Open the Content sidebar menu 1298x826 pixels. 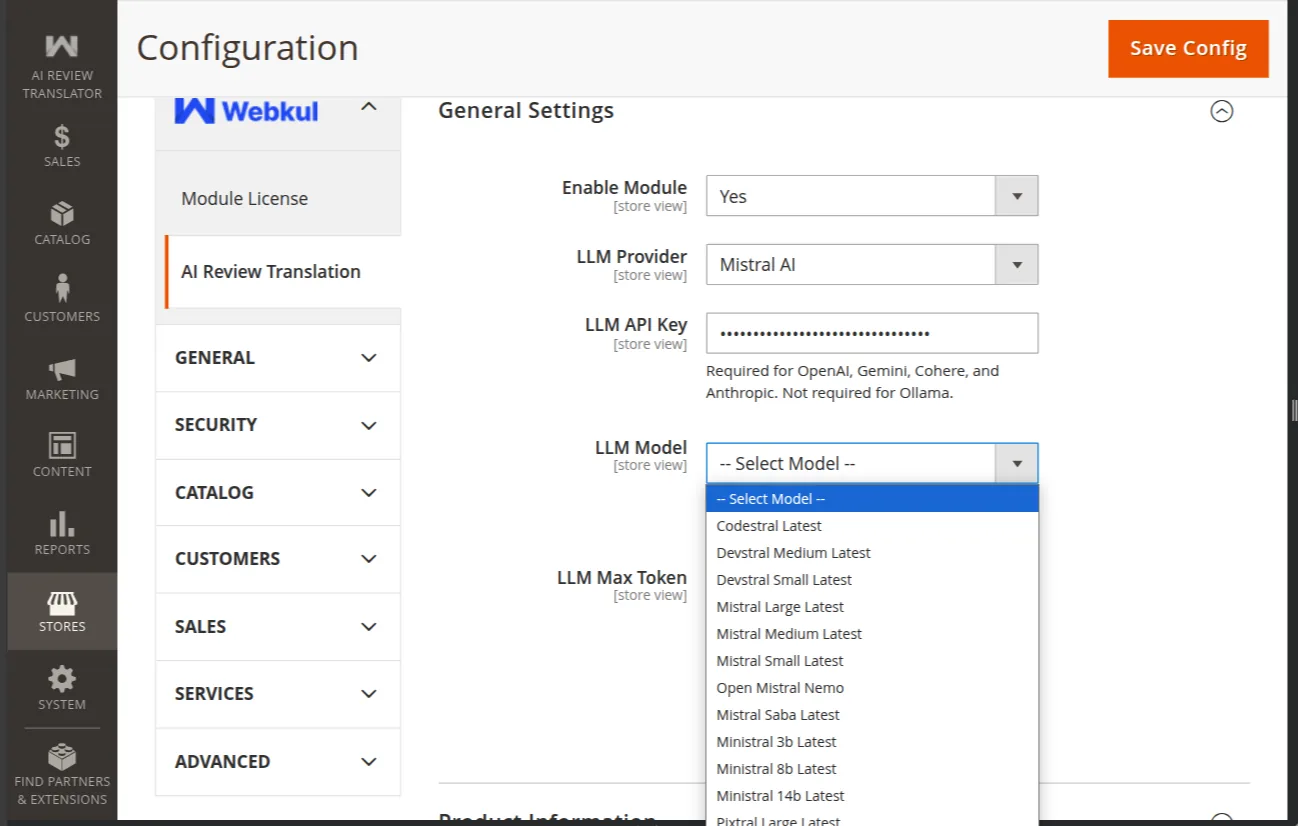[62, 455]
